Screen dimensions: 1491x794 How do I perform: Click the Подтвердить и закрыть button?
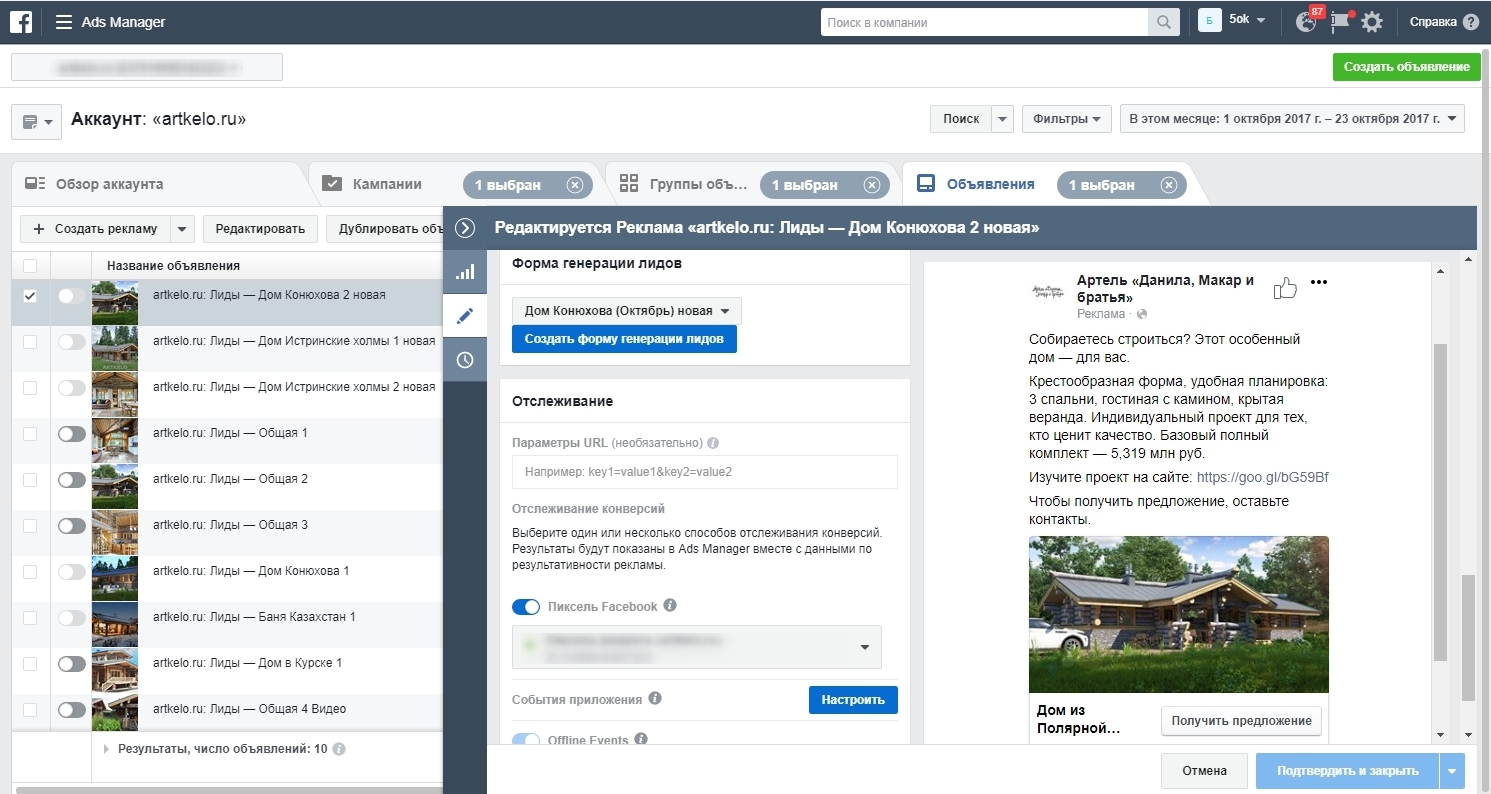coord(1347,771)
